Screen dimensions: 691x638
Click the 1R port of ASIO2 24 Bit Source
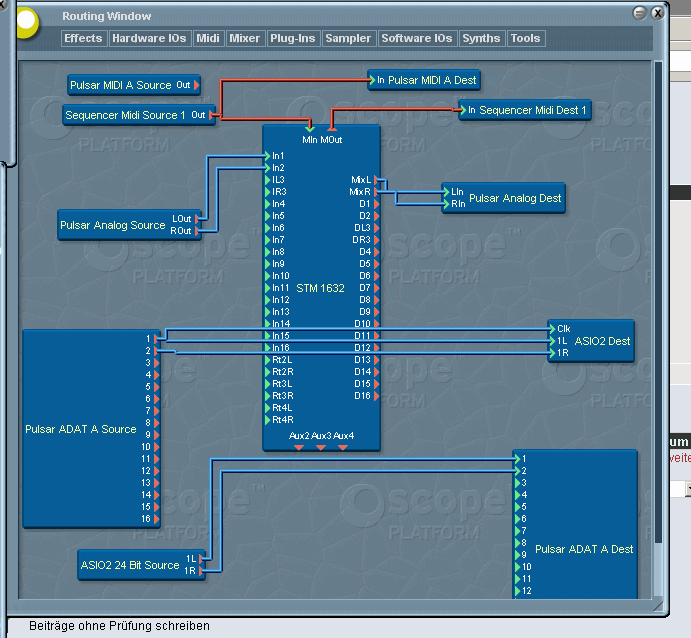point(201,571)
